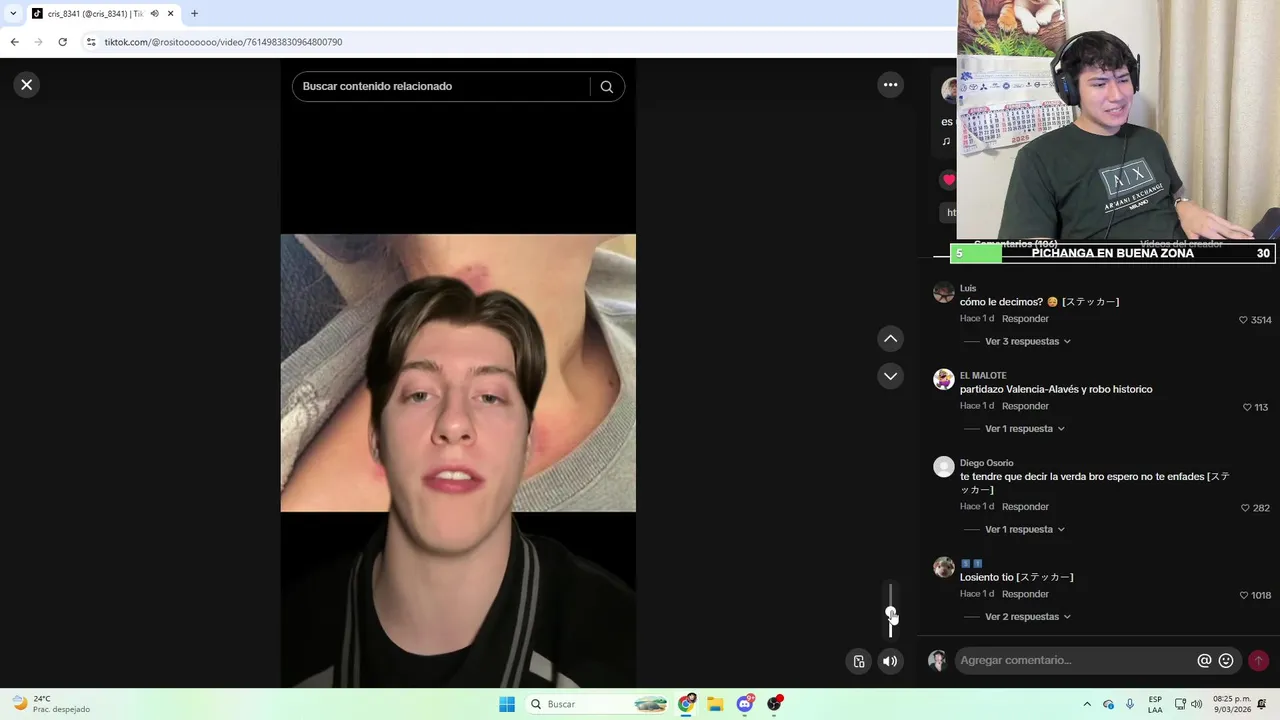Screen dimensions: 1280x720
Task: Open Luis's profile avatar in comments
Action: click(944, 292)
